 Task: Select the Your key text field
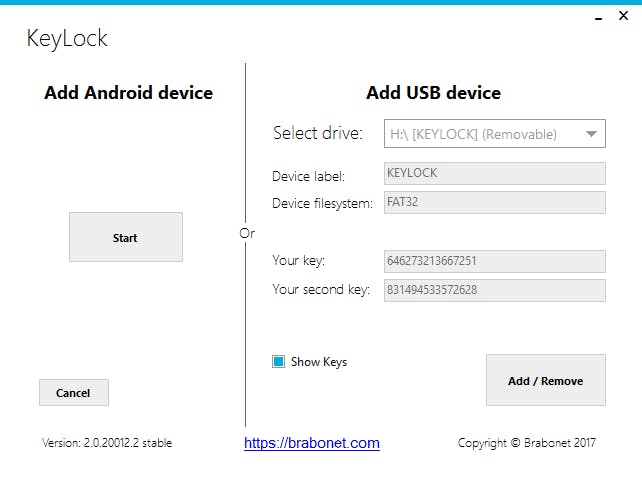click(494, 261)
